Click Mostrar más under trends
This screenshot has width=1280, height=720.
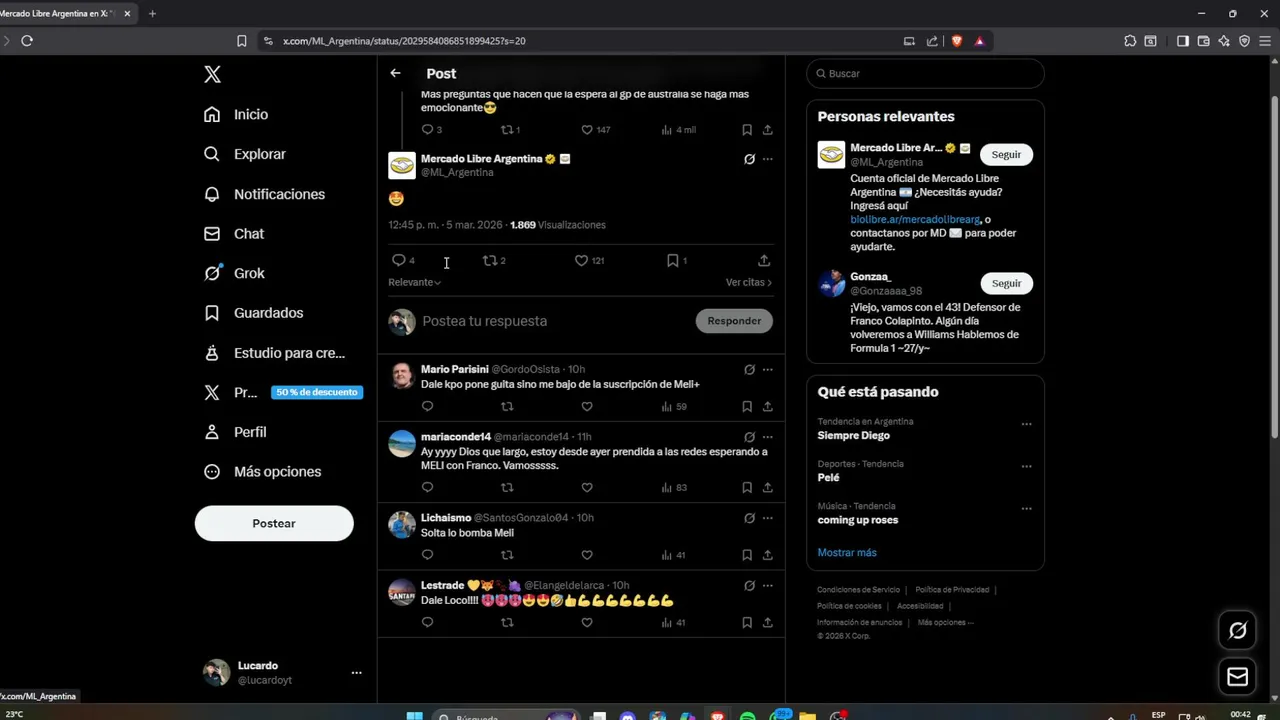[847, 552]
